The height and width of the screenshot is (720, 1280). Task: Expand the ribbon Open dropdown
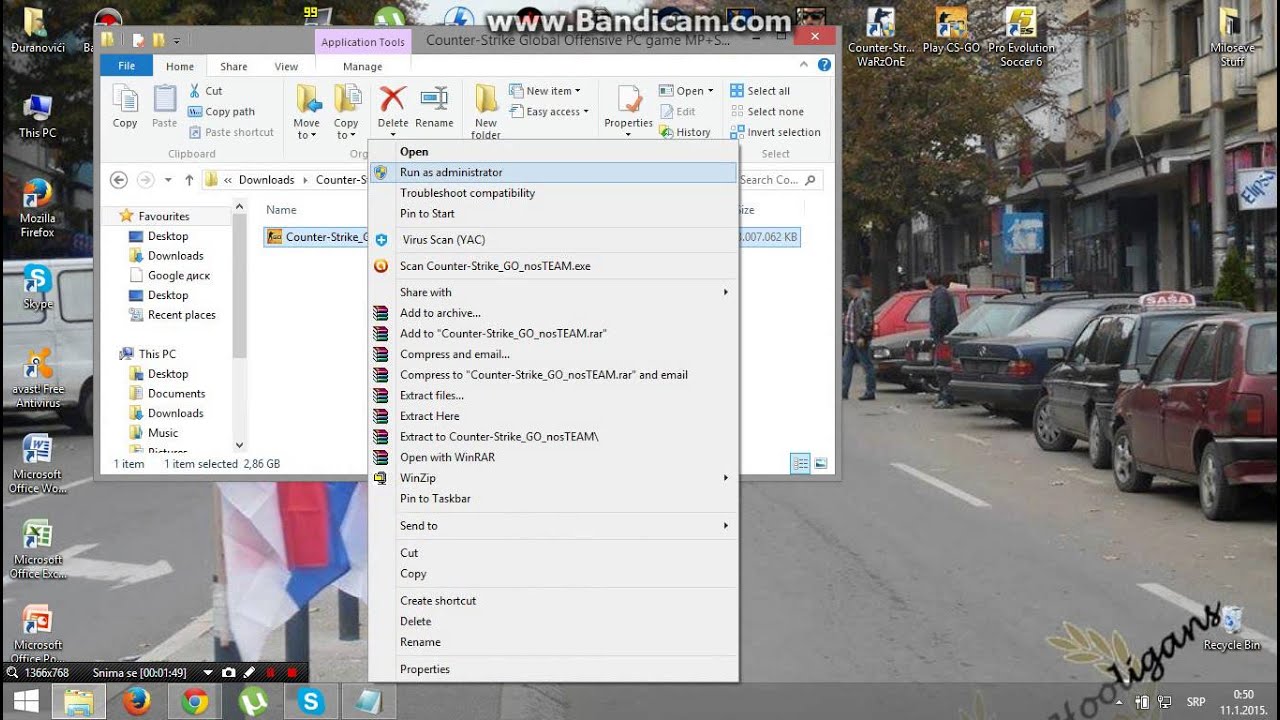tap(687, 91)
